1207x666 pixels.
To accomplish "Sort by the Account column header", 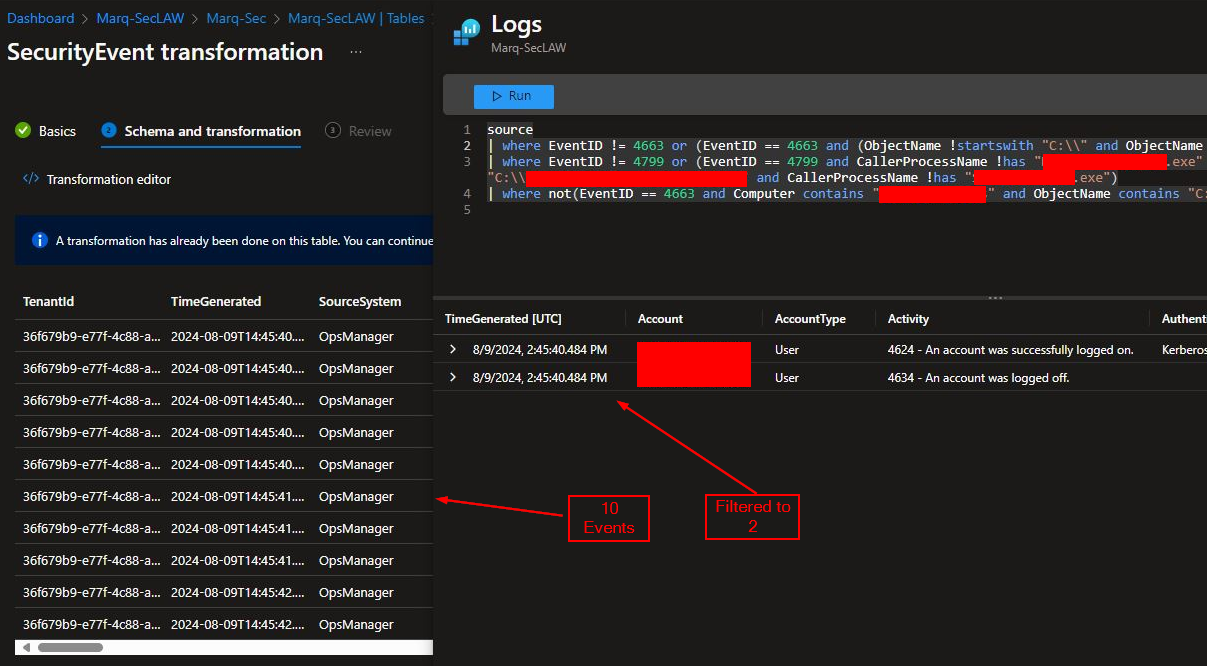I will [x=660, y=319].
